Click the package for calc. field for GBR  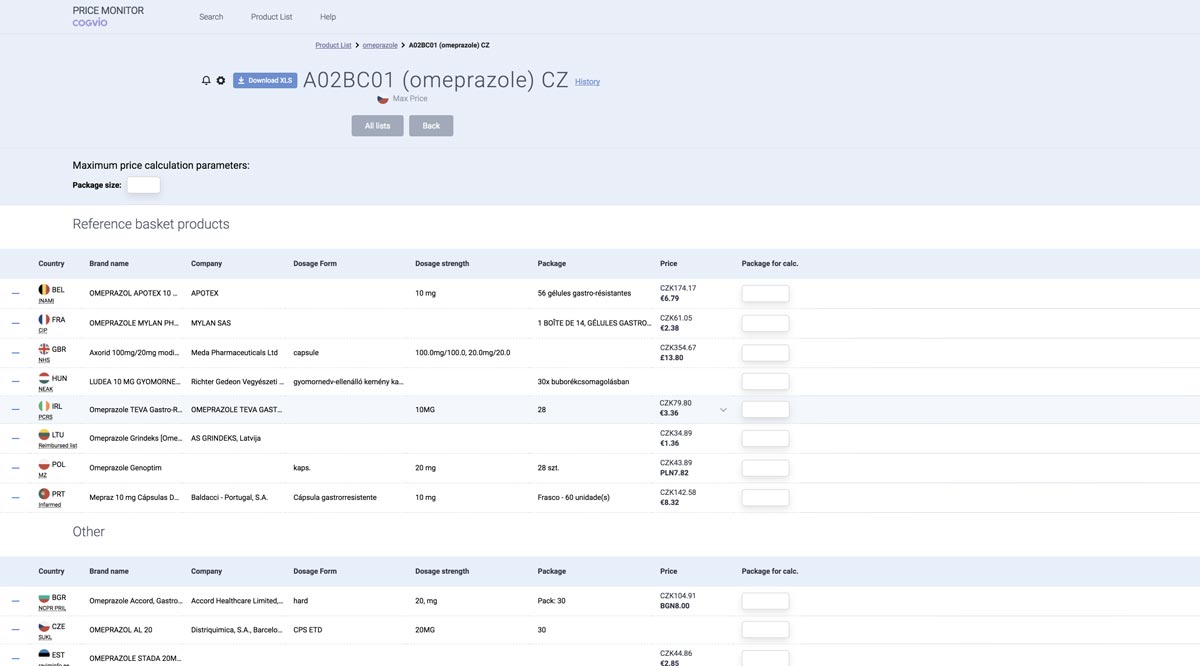click(765, 353)
